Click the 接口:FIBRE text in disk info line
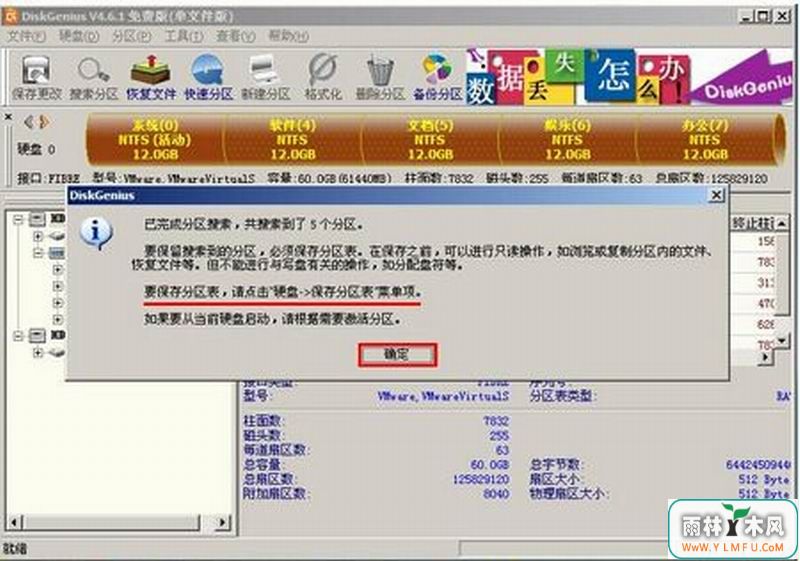800x561 pixels. coord(48,178)
